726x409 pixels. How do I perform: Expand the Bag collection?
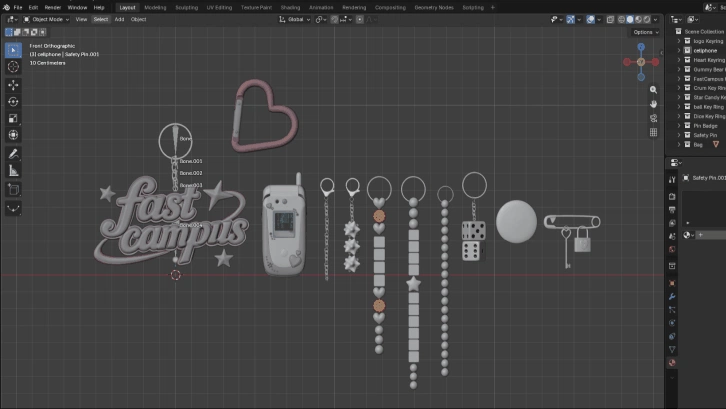coord(679,145)
